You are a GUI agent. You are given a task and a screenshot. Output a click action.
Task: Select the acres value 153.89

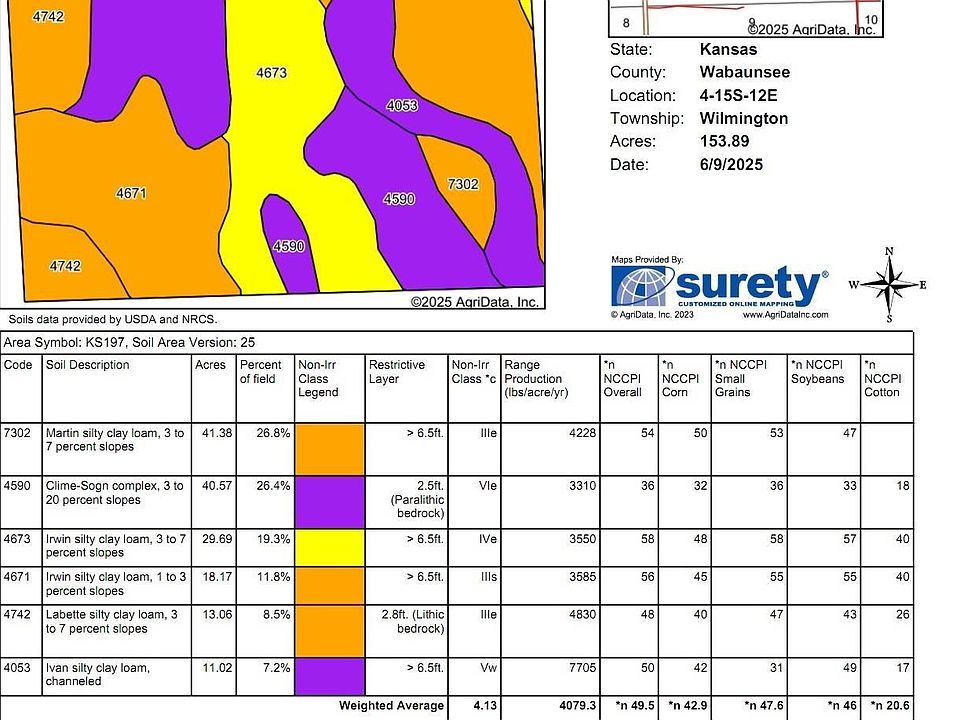coord(724,141)
